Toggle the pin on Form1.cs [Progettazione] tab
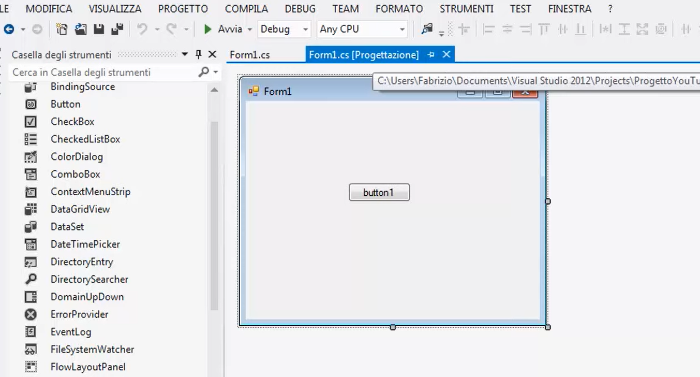The height and width of the screenshot is (377, 700). pyautogui.click(x=431, y=54)
